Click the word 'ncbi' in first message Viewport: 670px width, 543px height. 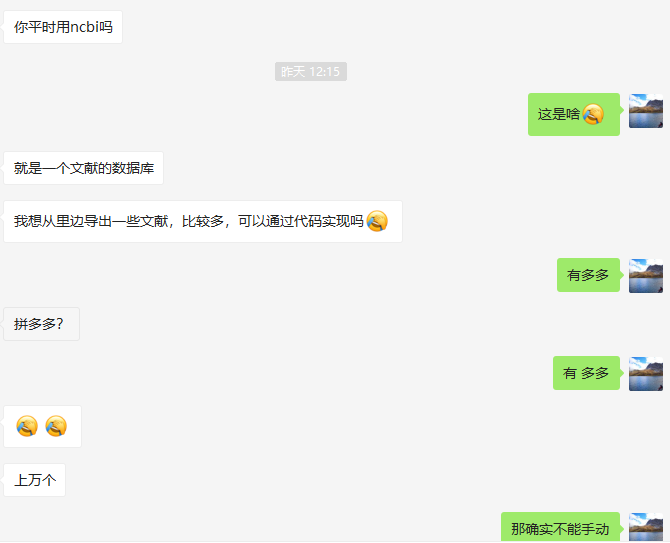pos(84,27)
